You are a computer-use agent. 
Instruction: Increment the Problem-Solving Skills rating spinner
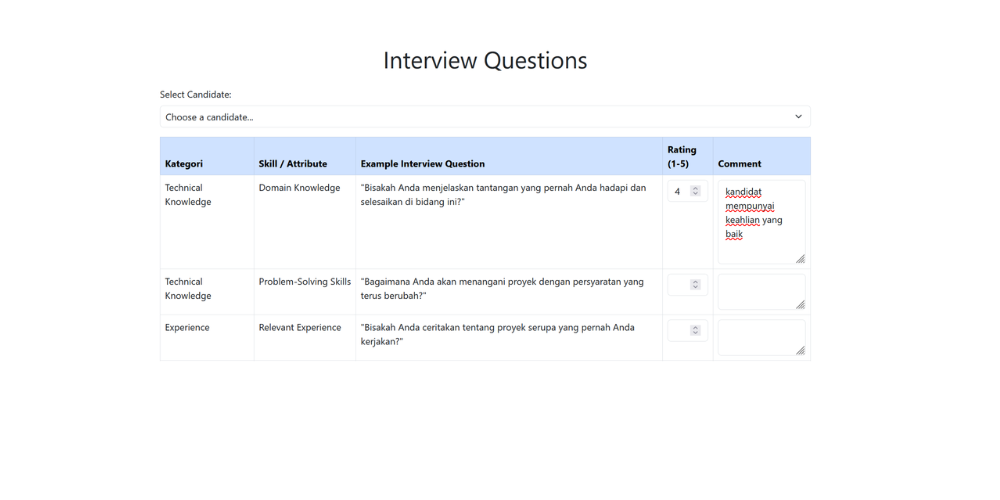click(696, 282)
